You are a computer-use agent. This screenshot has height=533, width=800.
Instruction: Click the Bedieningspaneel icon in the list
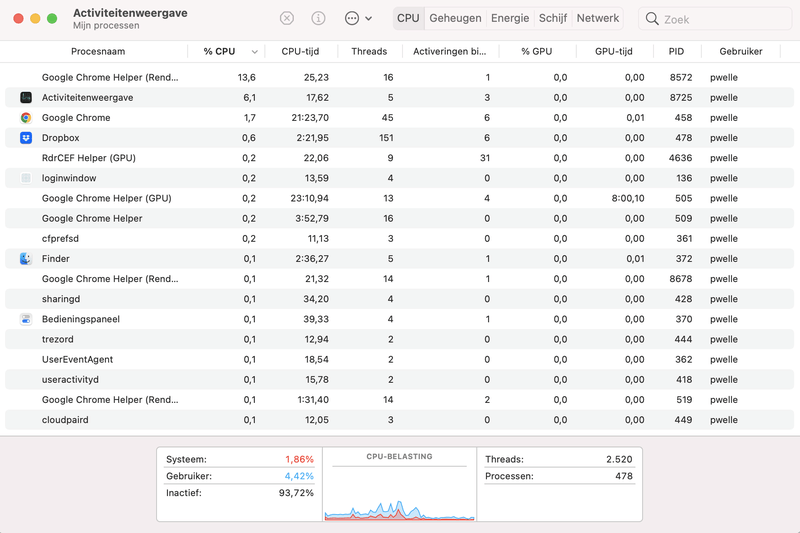(x=26, y=319)
